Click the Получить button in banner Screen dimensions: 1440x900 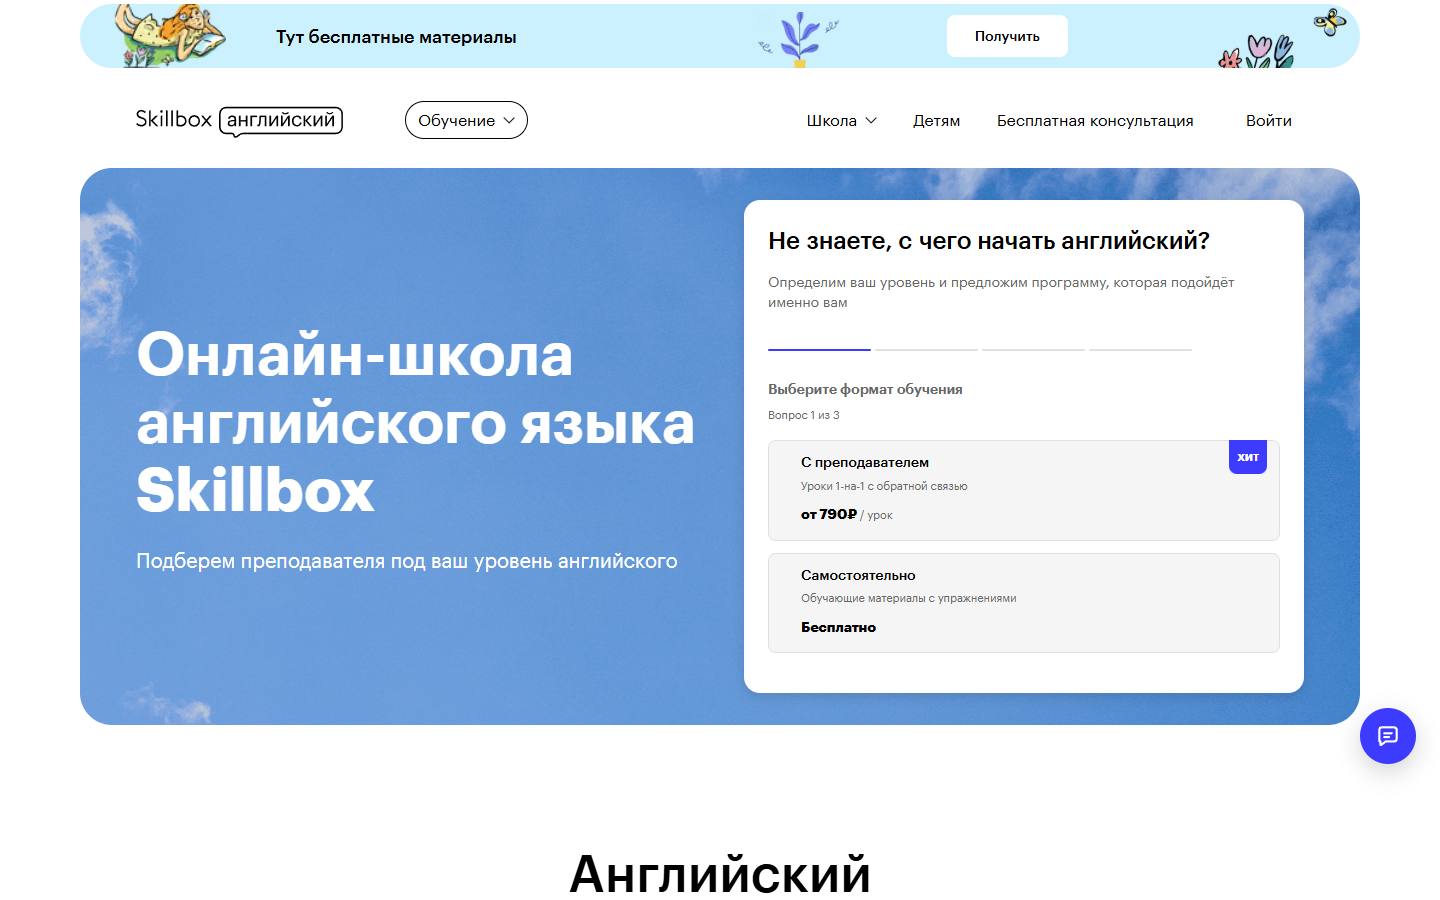pyautogui.click(x=1007, y=36)
